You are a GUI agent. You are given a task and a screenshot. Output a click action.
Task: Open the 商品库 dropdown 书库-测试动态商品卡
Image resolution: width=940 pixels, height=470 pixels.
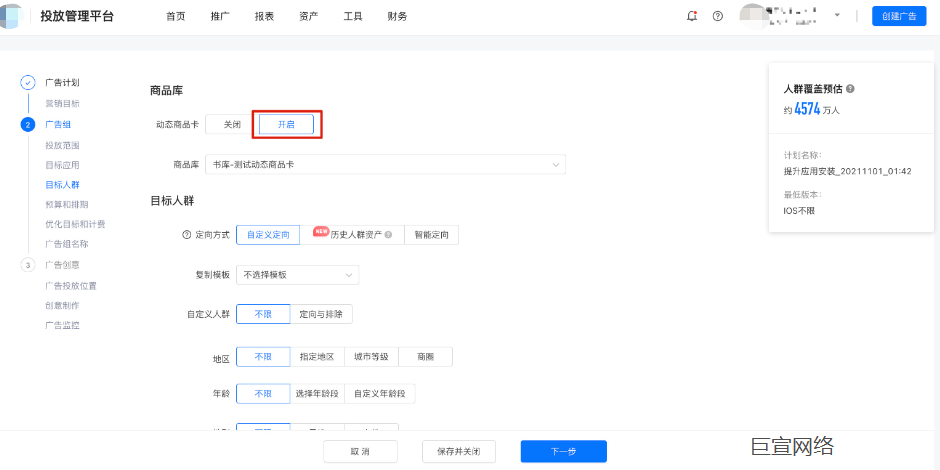coord(385,164)
